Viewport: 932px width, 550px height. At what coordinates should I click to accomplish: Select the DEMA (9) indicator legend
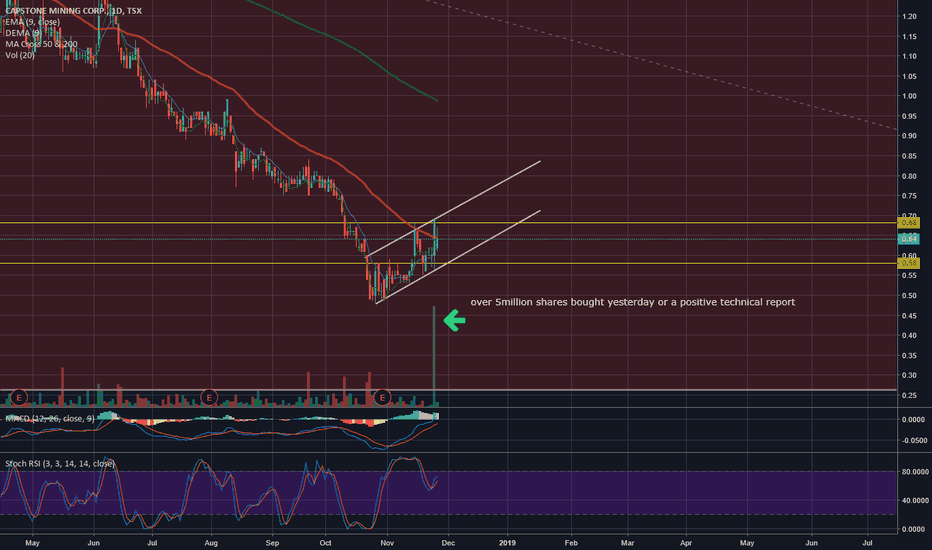pos(23,33)
